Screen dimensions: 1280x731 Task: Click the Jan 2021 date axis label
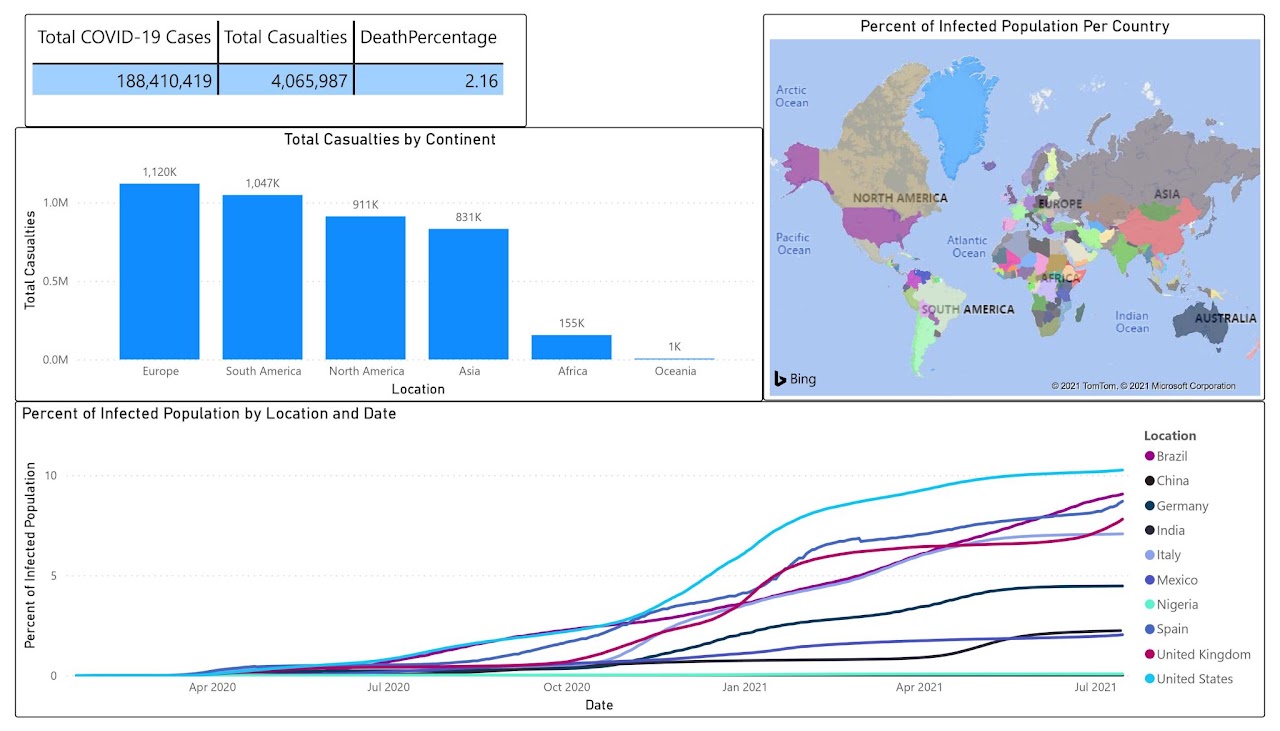tap(743, 688)
